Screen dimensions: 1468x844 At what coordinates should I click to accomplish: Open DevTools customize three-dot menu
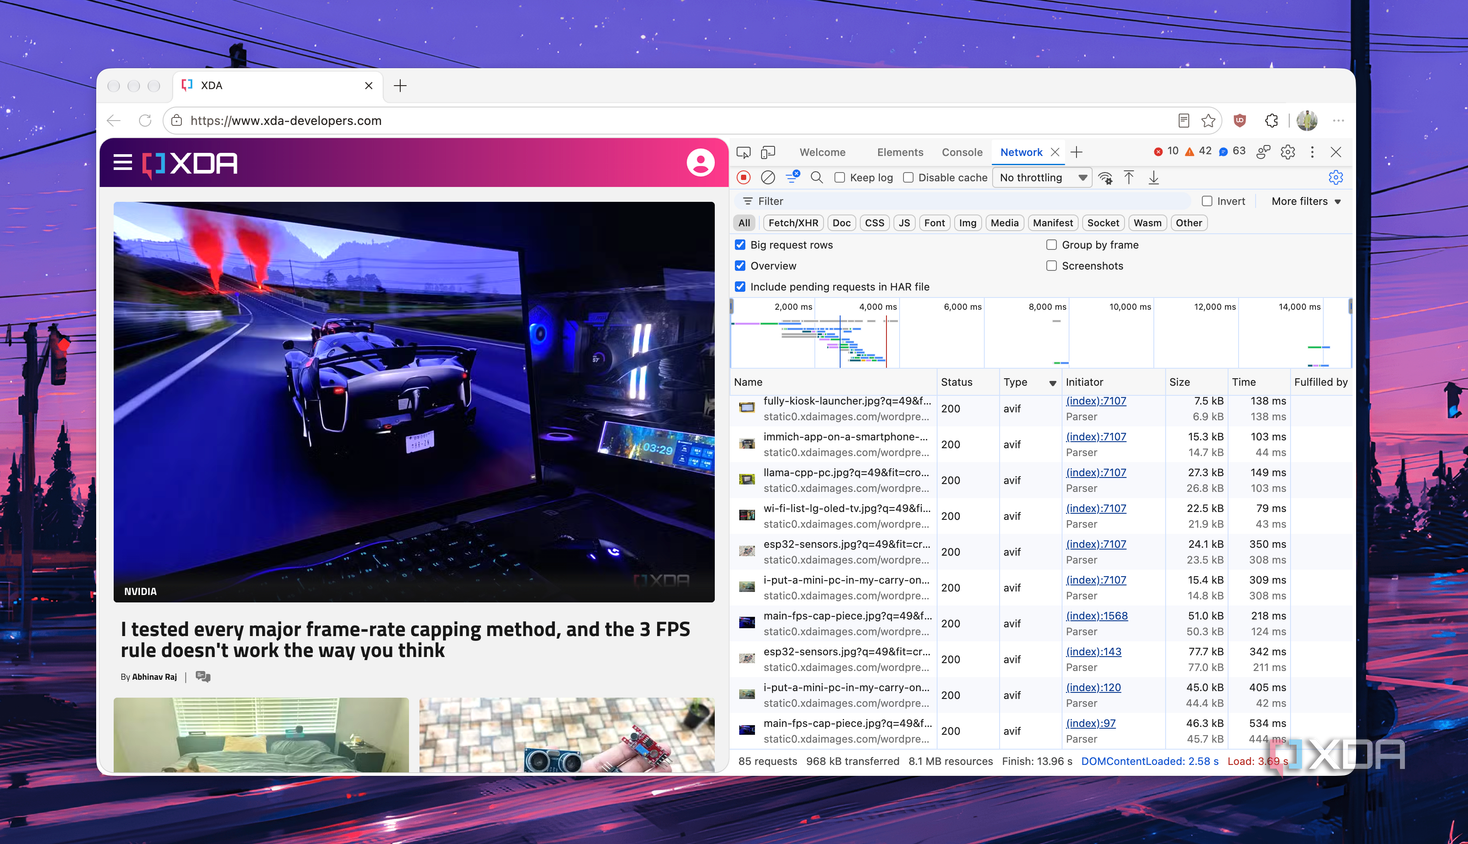(x=1312, y=152)
